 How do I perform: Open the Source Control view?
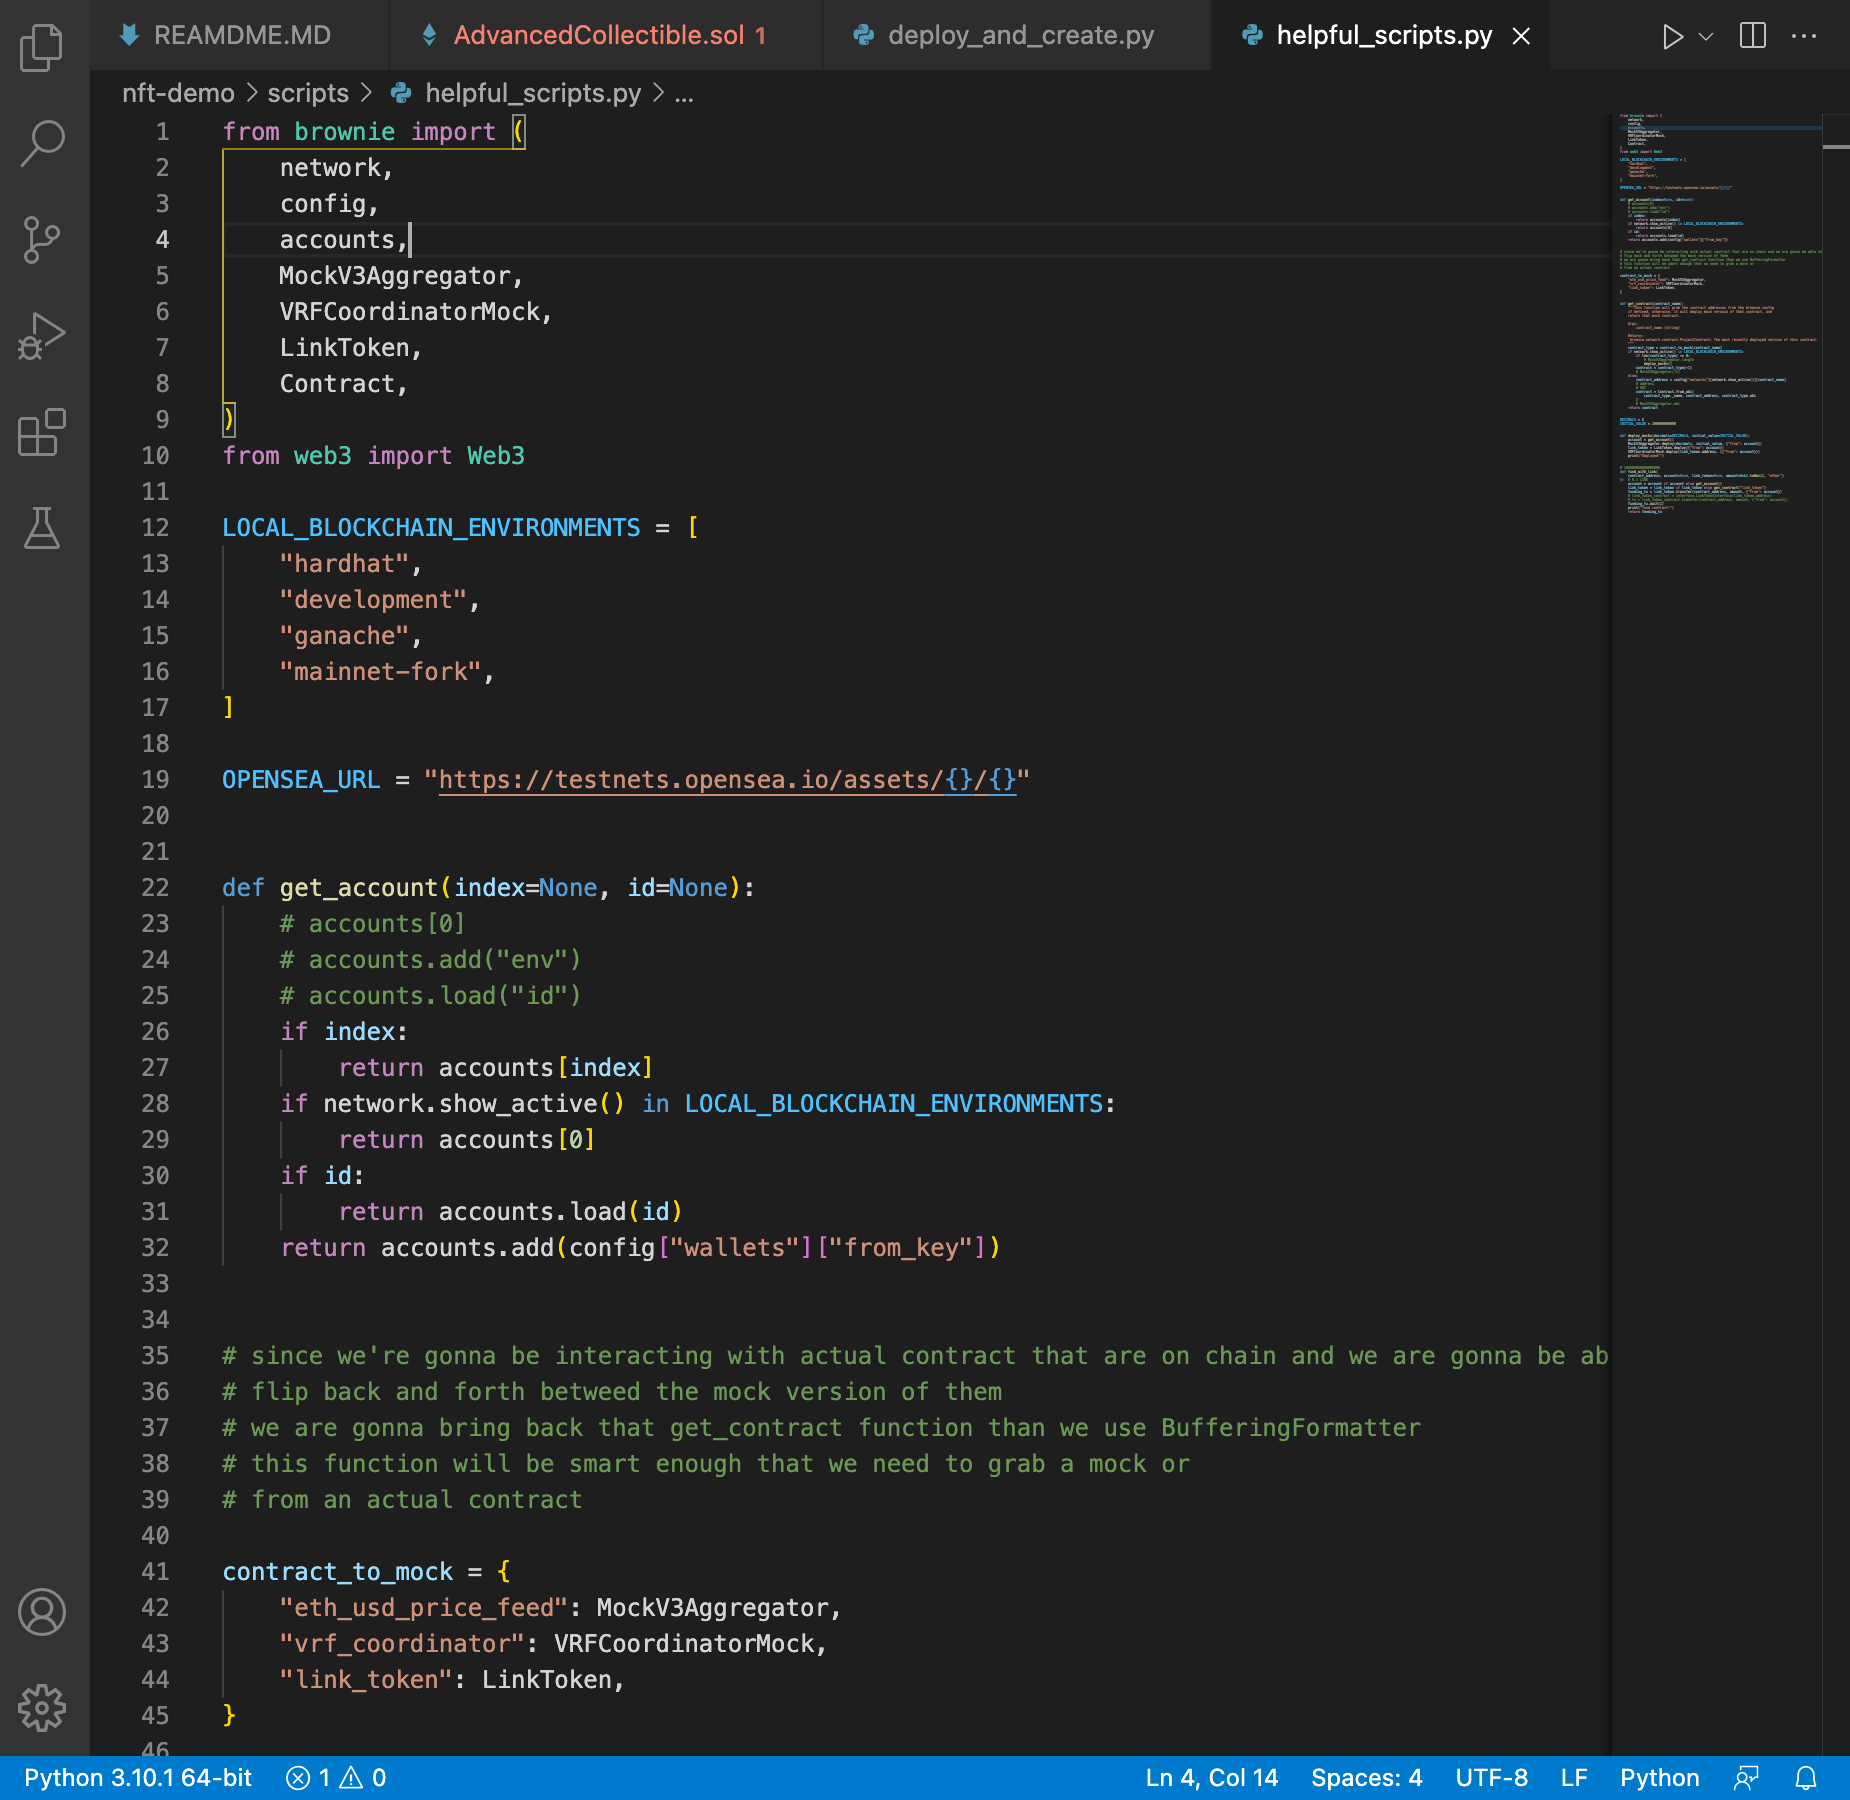tap(41, 238)
